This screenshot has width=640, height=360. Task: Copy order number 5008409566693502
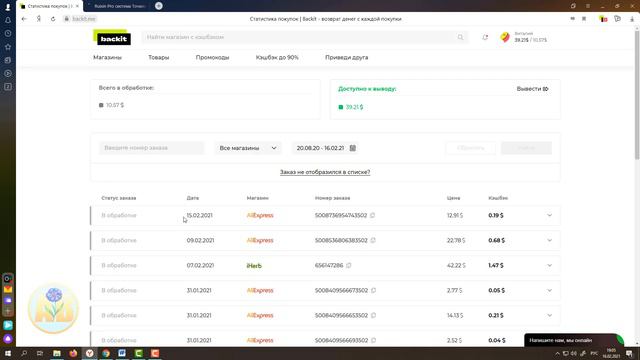373,340
